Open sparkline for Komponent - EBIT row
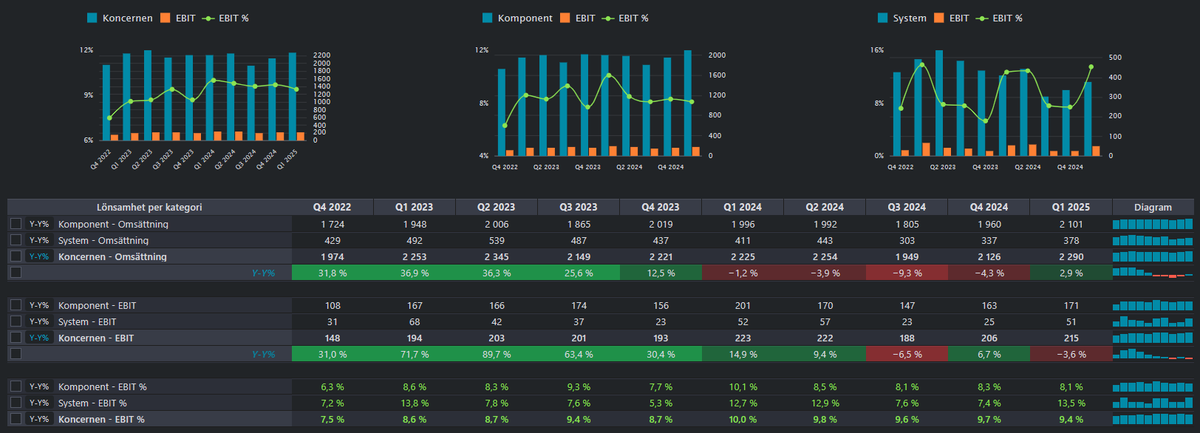This screenshot has height=433, width=1200. pos(1152,306)
